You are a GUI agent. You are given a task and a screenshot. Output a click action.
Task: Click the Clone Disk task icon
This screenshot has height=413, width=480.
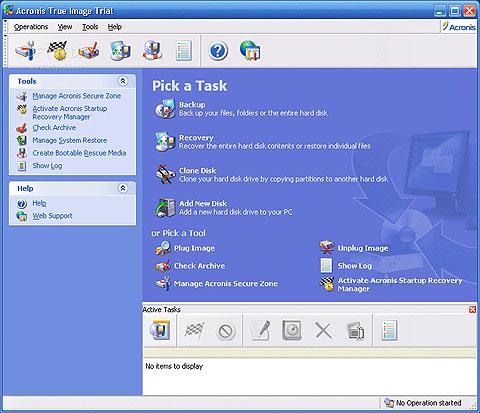165,174
